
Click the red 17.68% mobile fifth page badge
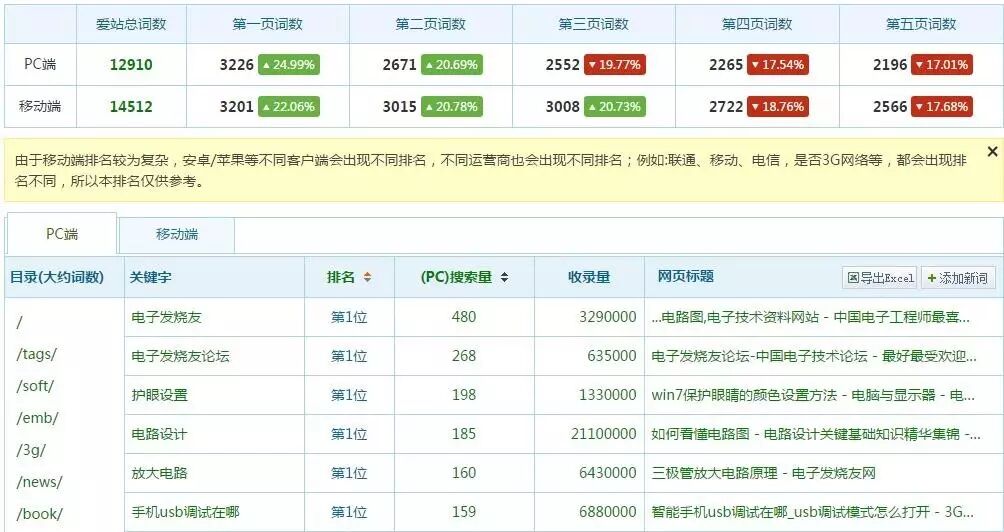coord(942,106)
